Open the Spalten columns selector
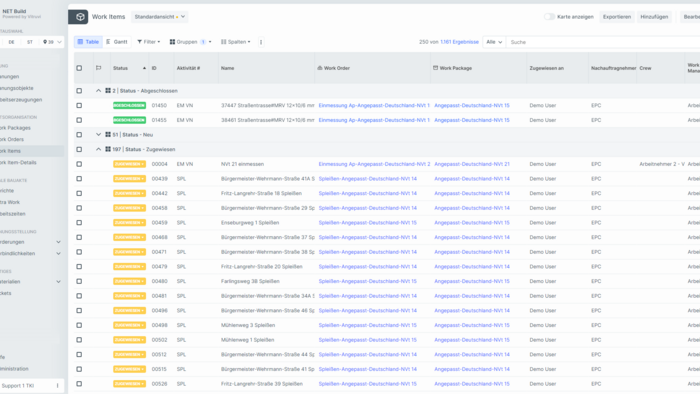The width and height of the screenshot is (700, 394). coord(235,42)
